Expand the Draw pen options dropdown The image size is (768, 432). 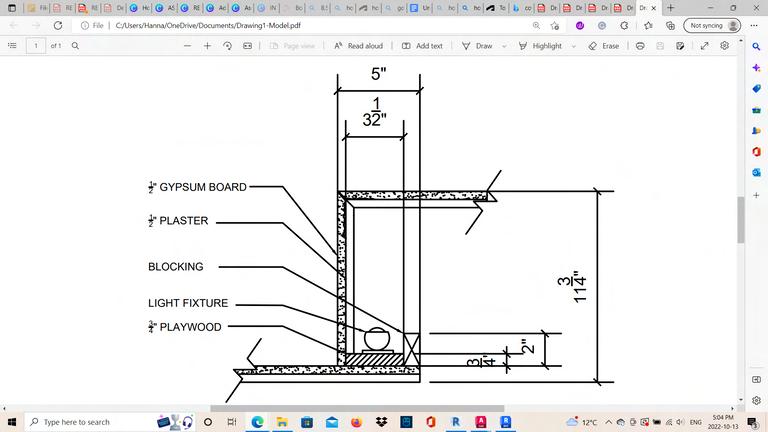click(504, 46)
